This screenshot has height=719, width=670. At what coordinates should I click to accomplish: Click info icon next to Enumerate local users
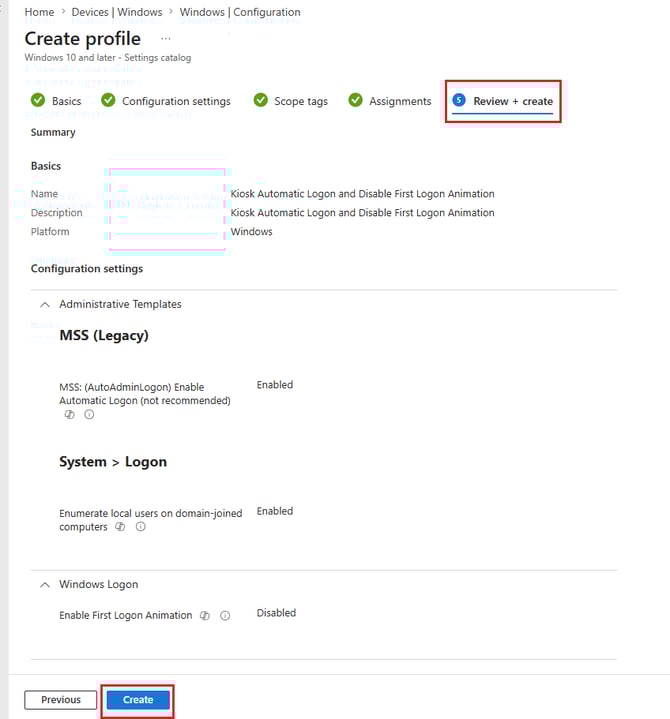pyautogui.click(x=140, y=527)
